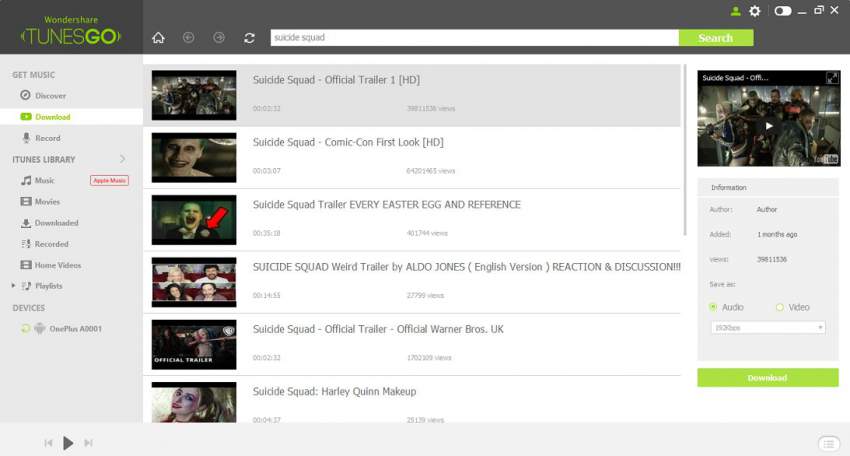Open the Movies library
Image resolution: width=850 pixels, height=456 pixels.
coord(47,202)
